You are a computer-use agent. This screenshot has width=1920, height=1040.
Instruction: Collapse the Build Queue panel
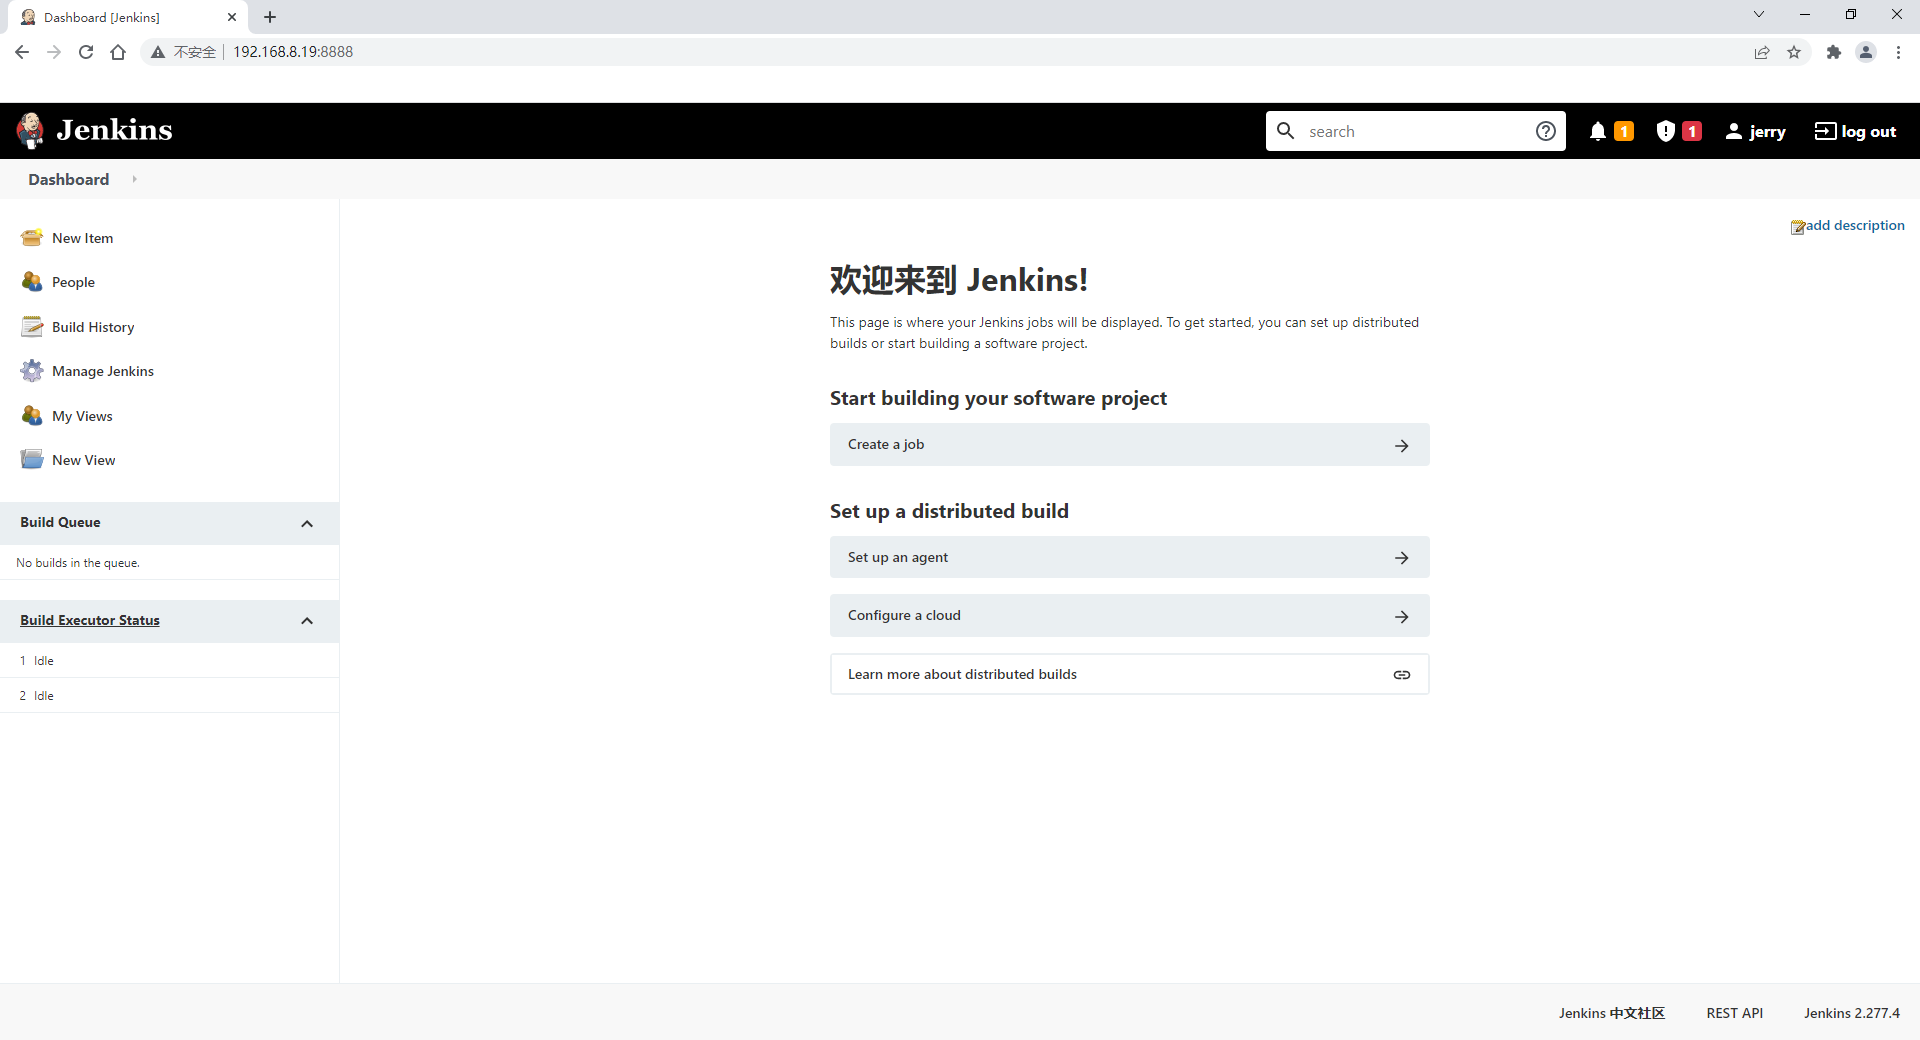(x=307, y=524)
